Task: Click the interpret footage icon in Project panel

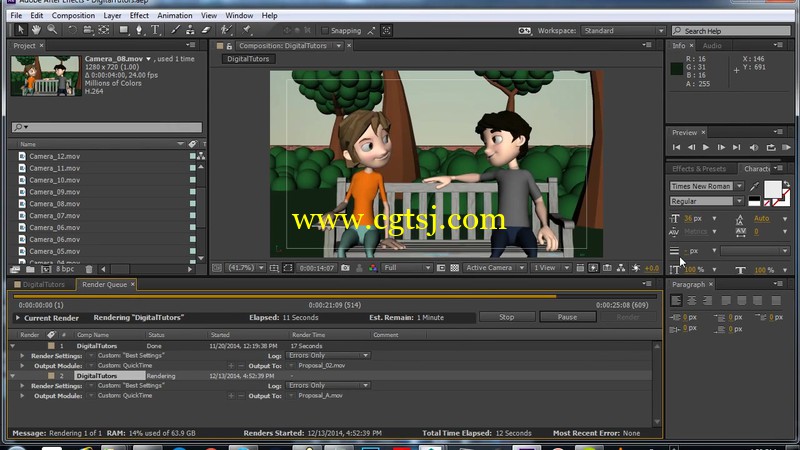Action: pyautogui.click(x=15, y=269)
